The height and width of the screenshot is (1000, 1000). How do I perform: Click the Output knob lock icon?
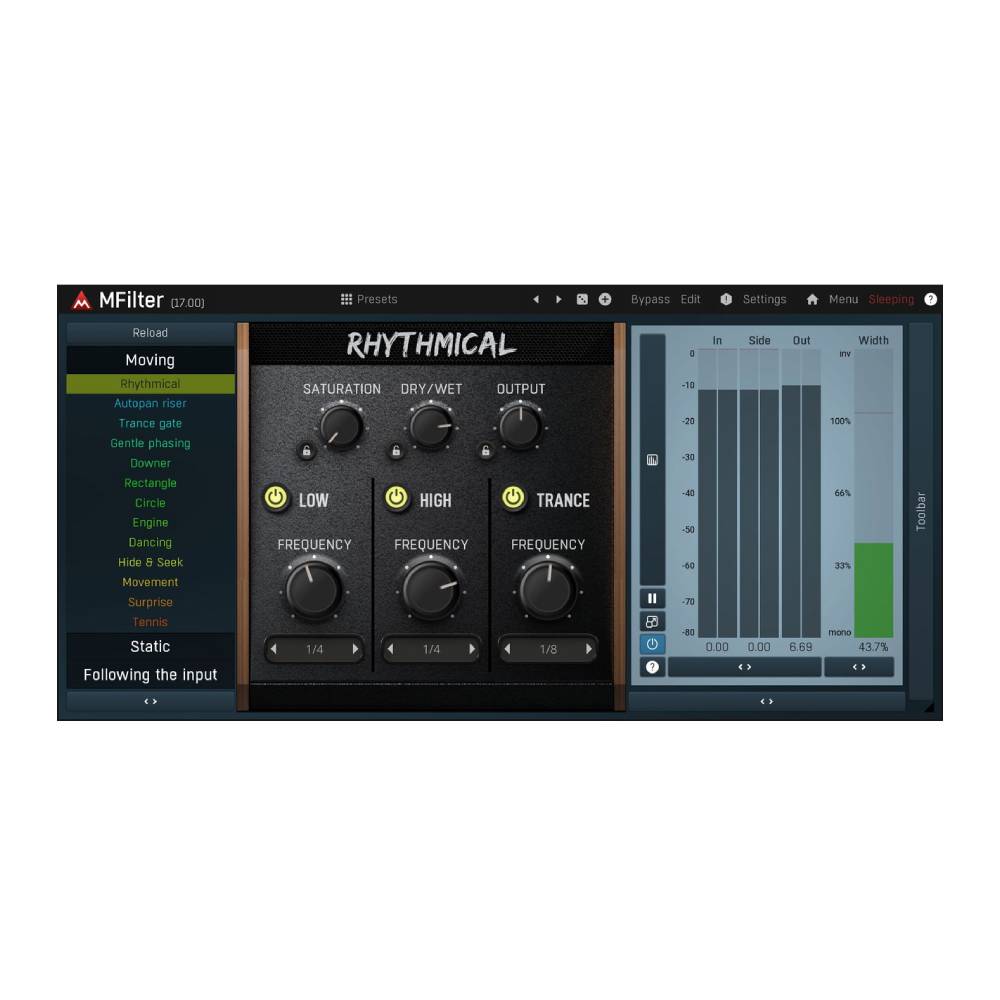click(486, 451)
